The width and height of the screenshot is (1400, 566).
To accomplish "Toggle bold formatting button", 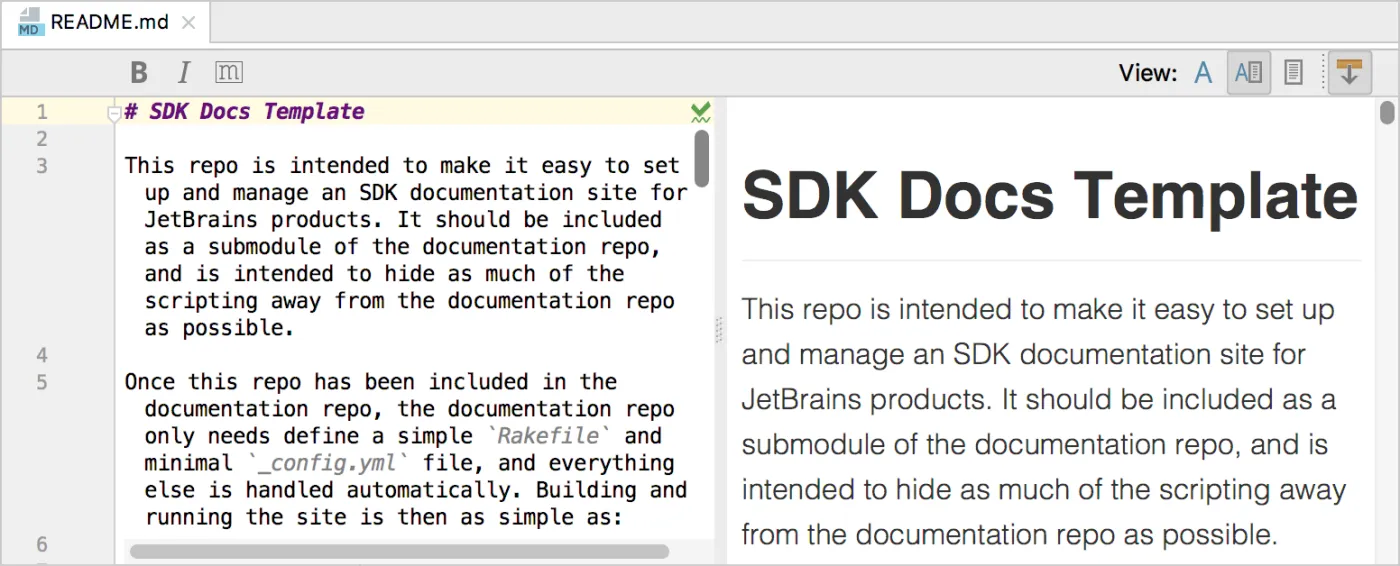I will (x=139, y=73).
